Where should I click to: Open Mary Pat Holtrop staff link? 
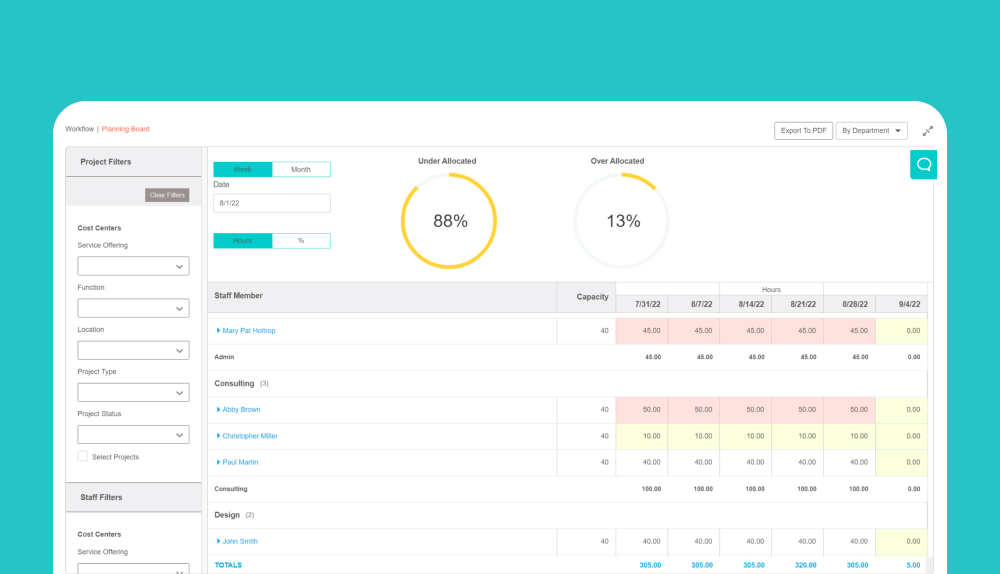[x=249, y=330]
